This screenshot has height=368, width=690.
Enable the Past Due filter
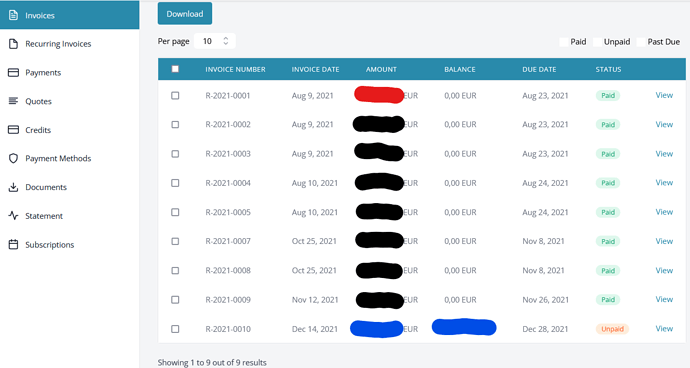click(641, 42)
